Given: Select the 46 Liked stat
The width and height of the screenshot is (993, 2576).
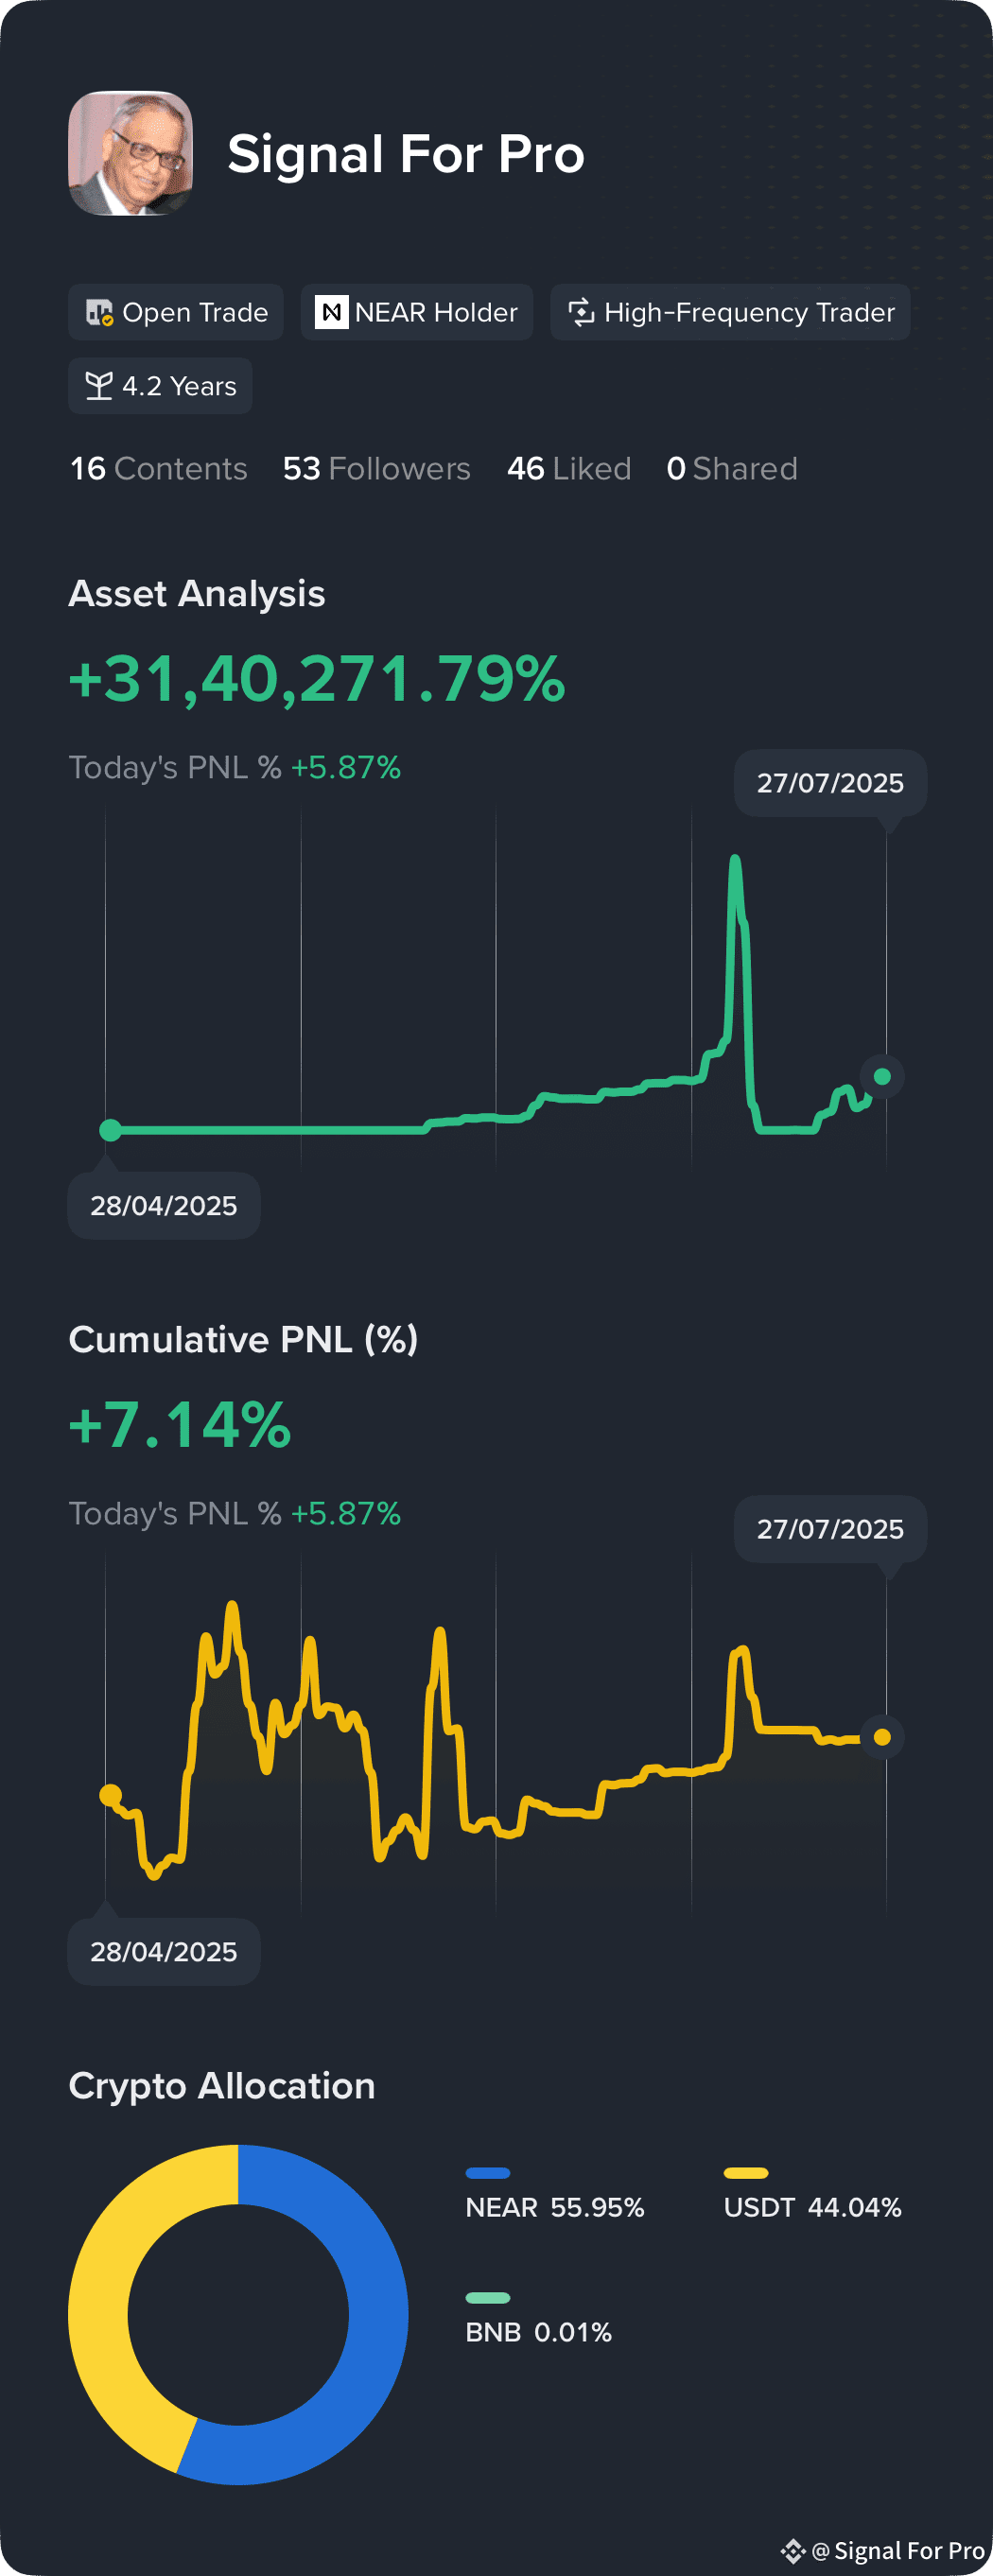Looking at the screenshot, I should pyautogui.click(x=569, y=468).
